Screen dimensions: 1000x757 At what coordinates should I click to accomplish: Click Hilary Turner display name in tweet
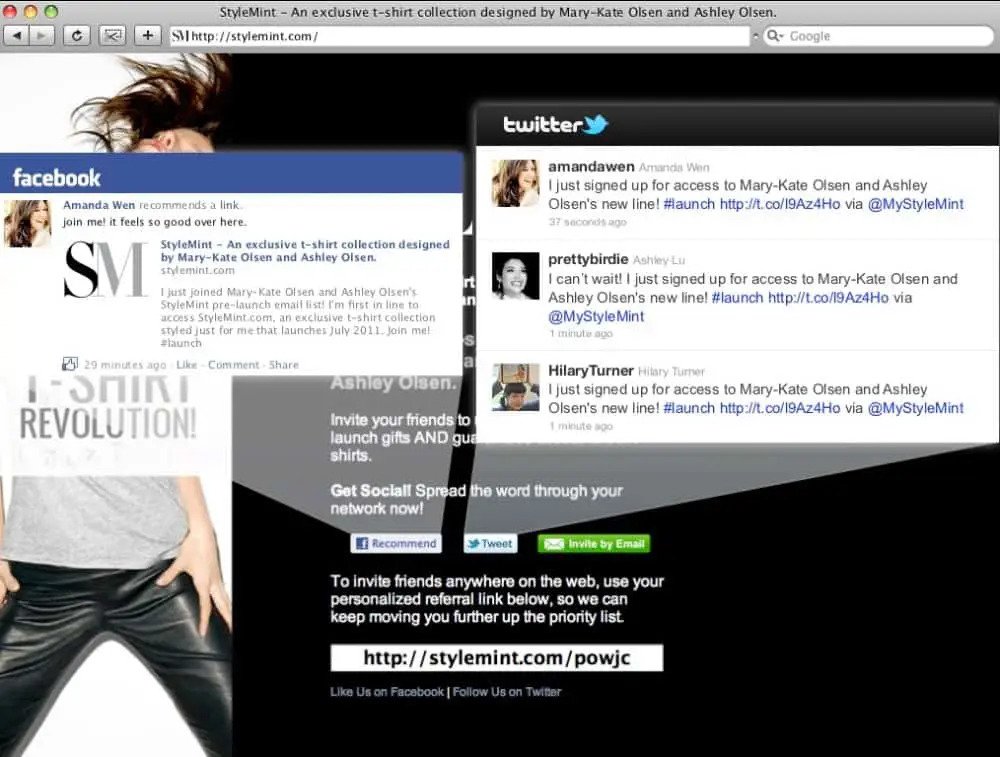pos(671,372)
